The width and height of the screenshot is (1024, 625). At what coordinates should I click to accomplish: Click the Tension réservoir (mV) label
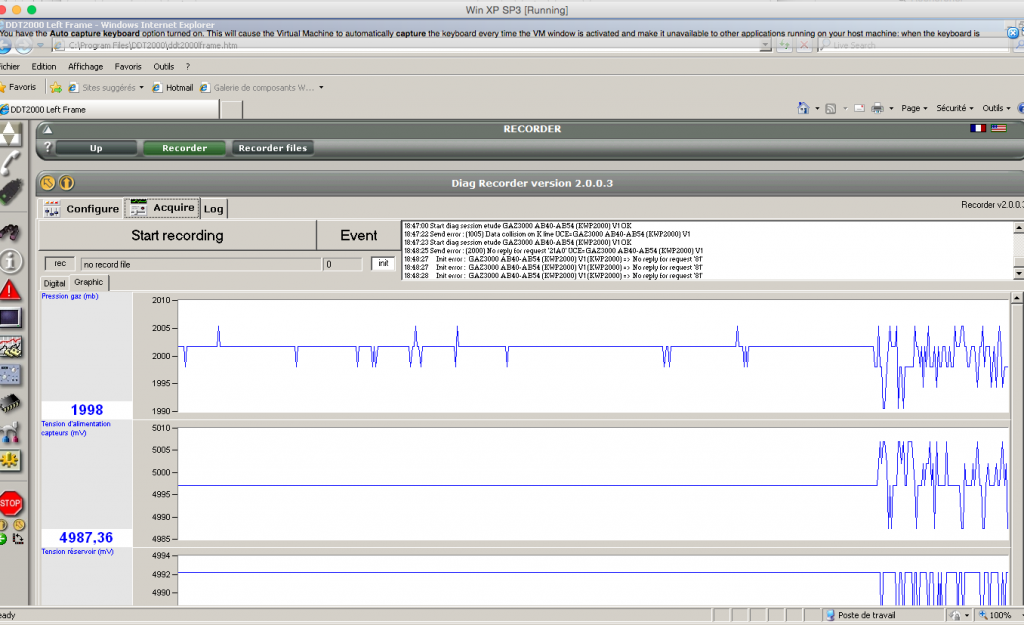coord(78,551)
